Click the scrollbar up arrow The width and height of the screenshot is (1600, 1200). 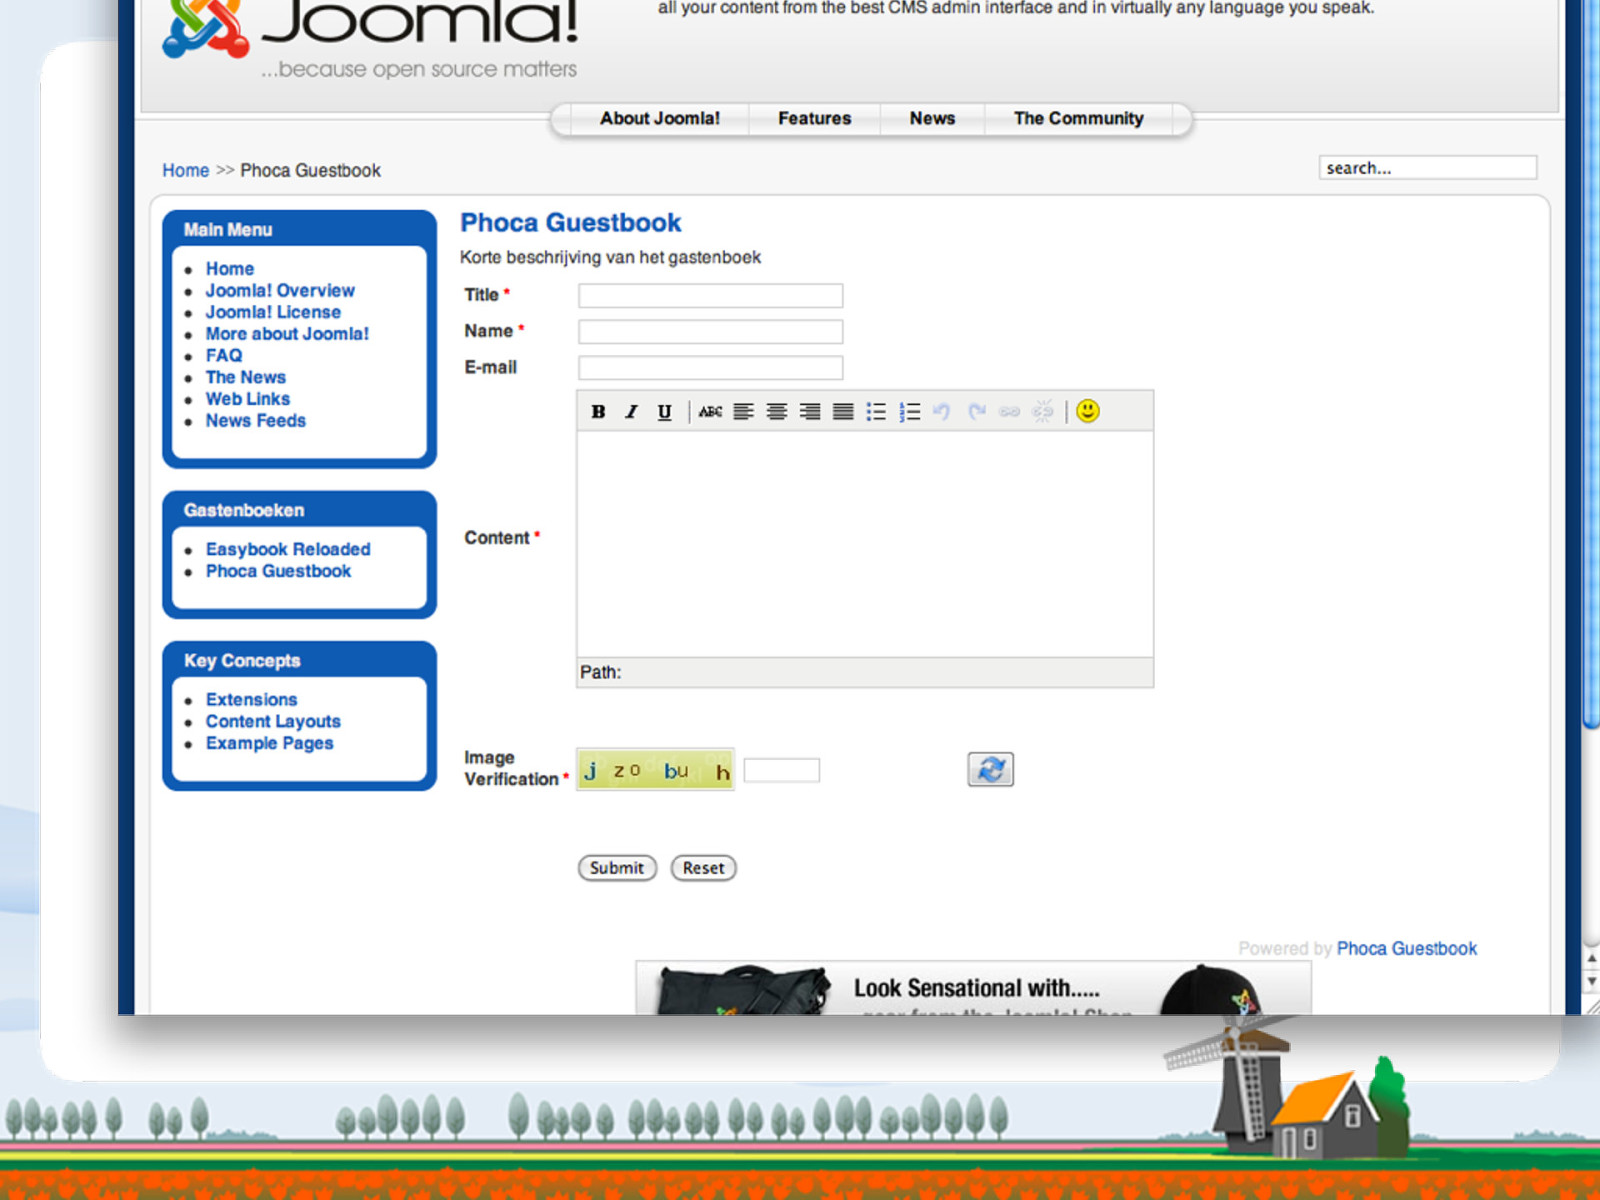click(x=1591, y=957)
